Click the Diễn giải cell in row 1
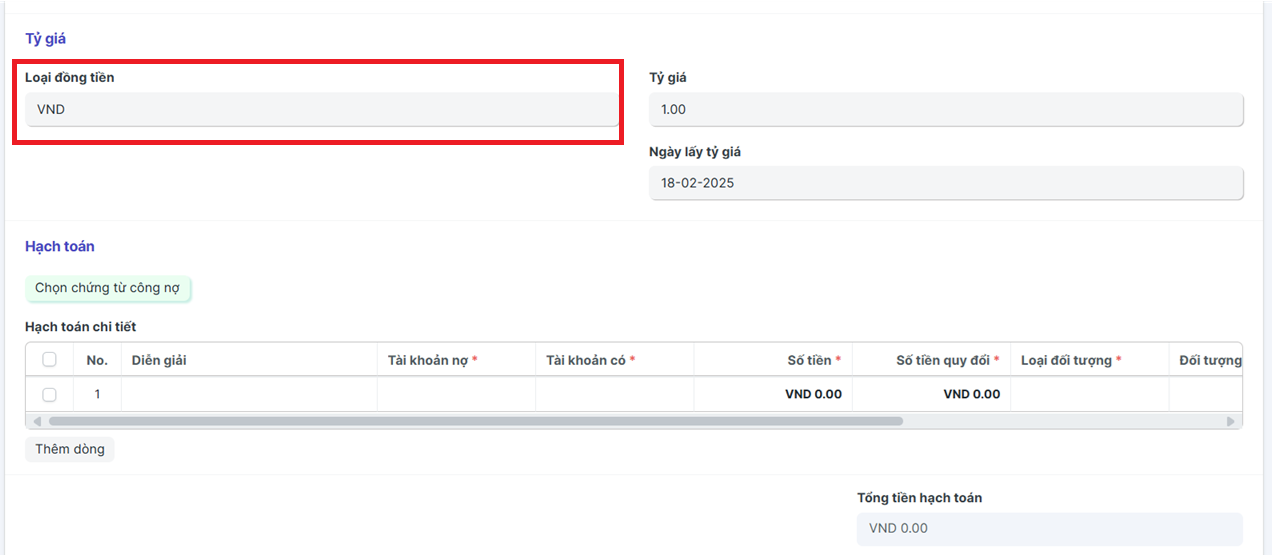Image resolution: width=1272 pixels, height=555 pixels. tap(249, 394)
